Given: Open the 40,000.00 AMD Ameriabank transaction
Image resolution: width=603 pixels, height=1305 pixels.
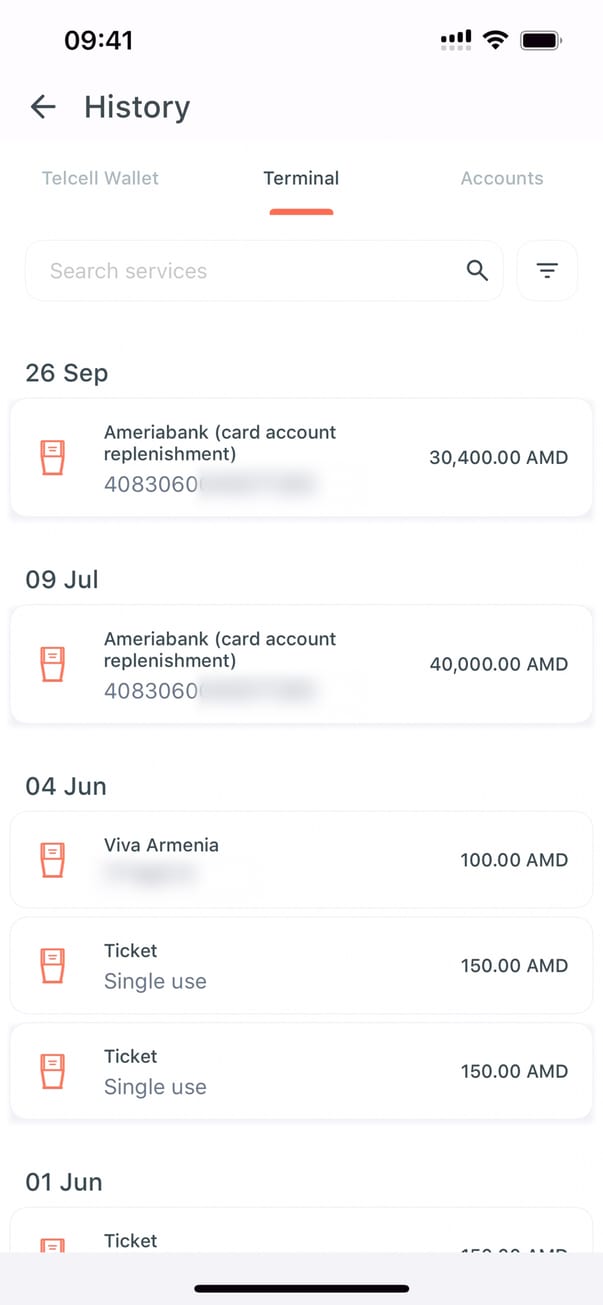Looking at the screenshot, I should point(301,664).
